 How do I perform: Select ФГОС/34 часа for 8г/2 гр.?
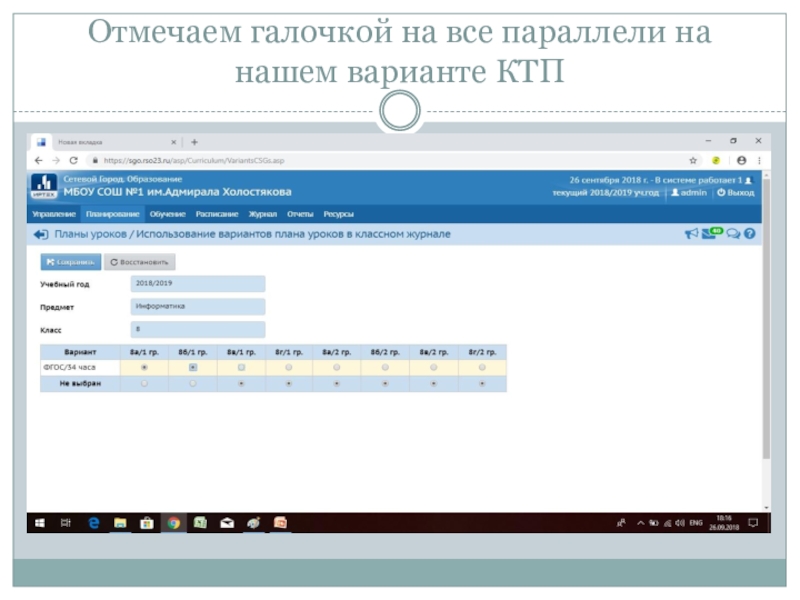(x=482, y=367)
